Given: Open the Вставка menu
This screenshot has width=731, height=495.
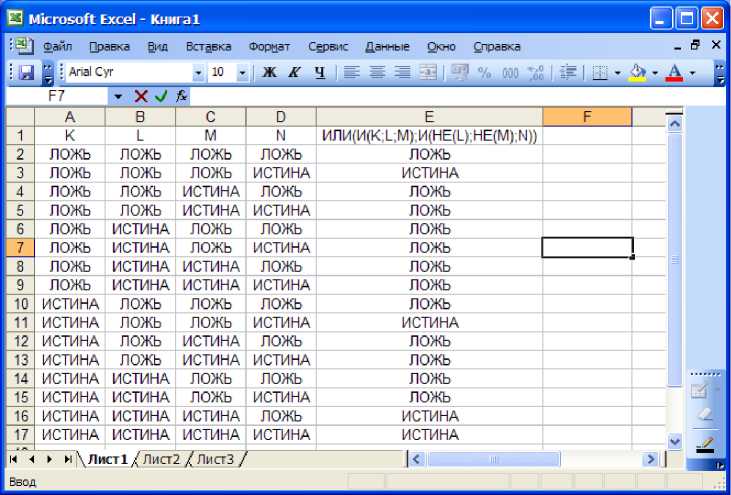Looking at the screenshot, I should (208, 47).
